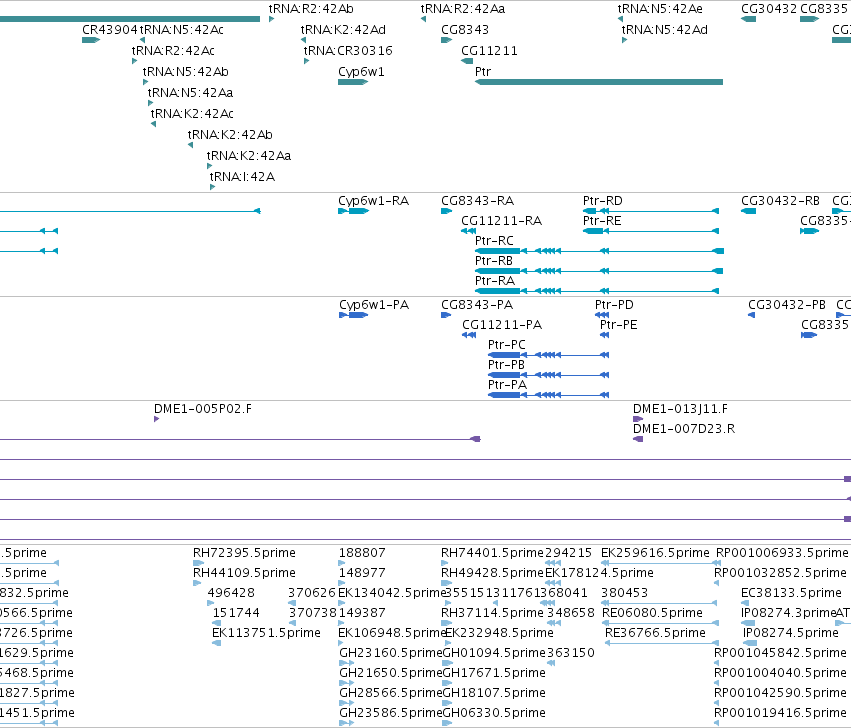This screenshot has height=728, width=851.
Task: Click EST 188807 label
Action: click(362, 553)
